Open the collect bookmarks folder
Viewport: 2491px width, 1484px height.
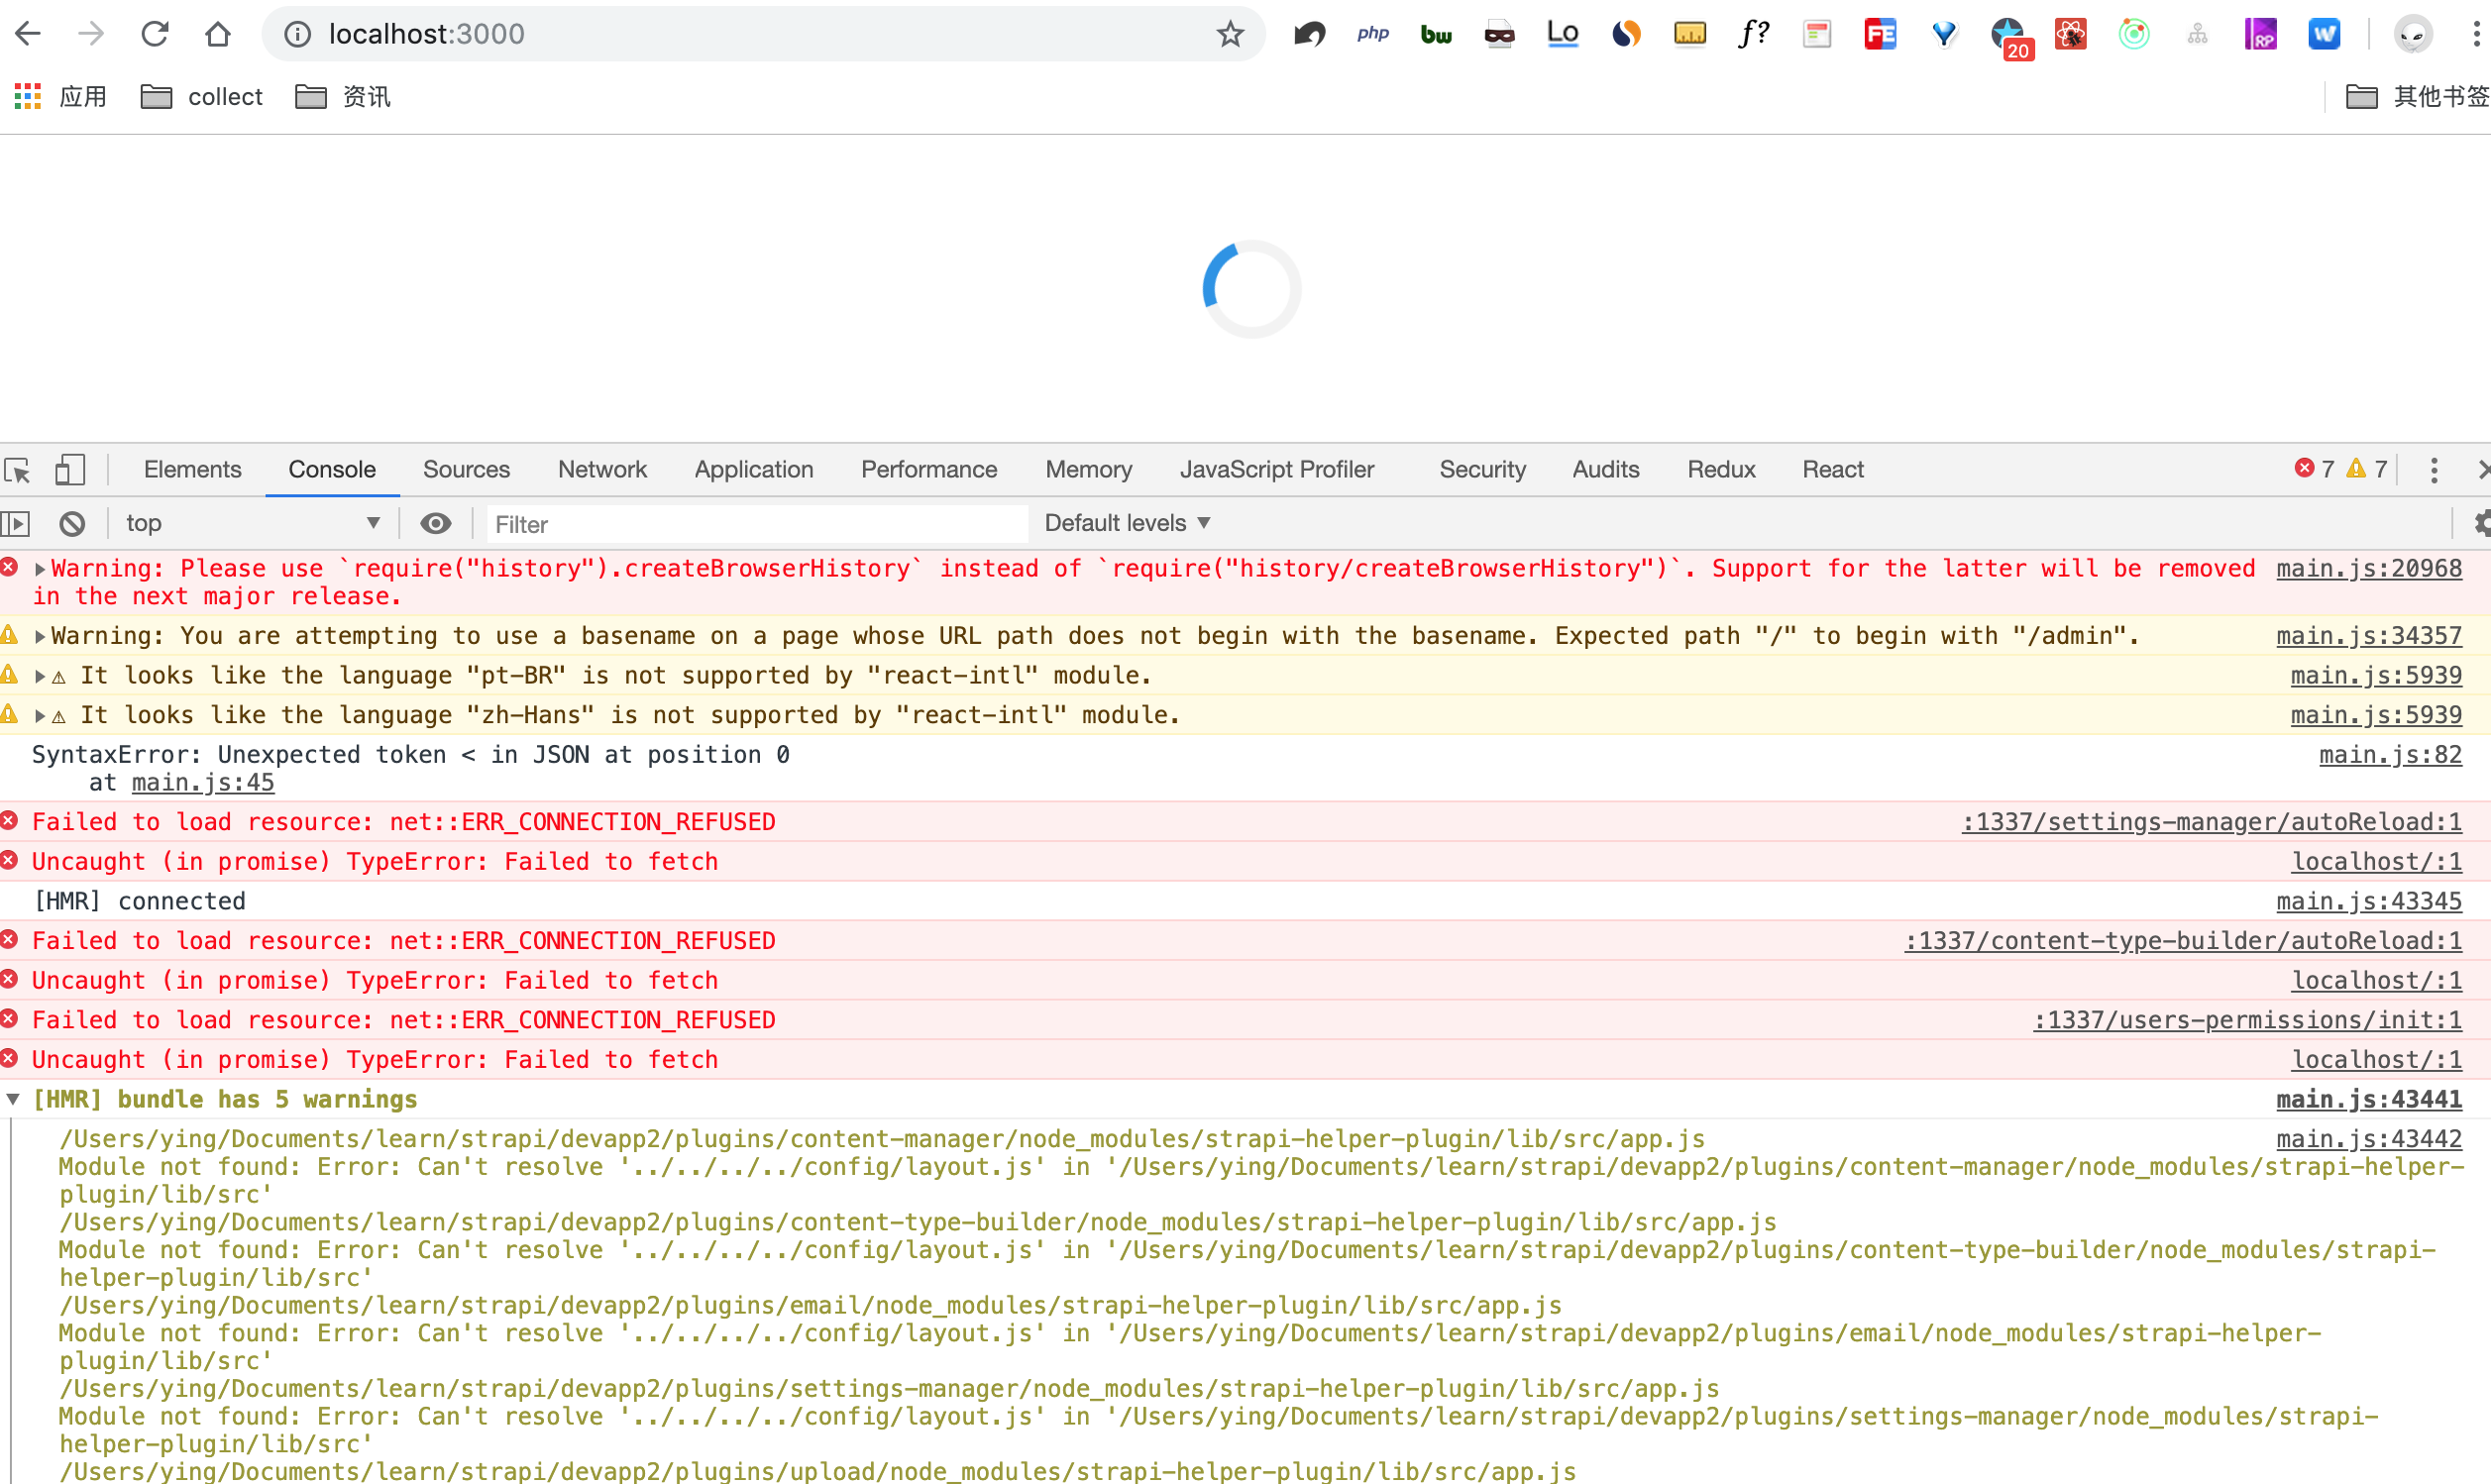click(202, 96)
